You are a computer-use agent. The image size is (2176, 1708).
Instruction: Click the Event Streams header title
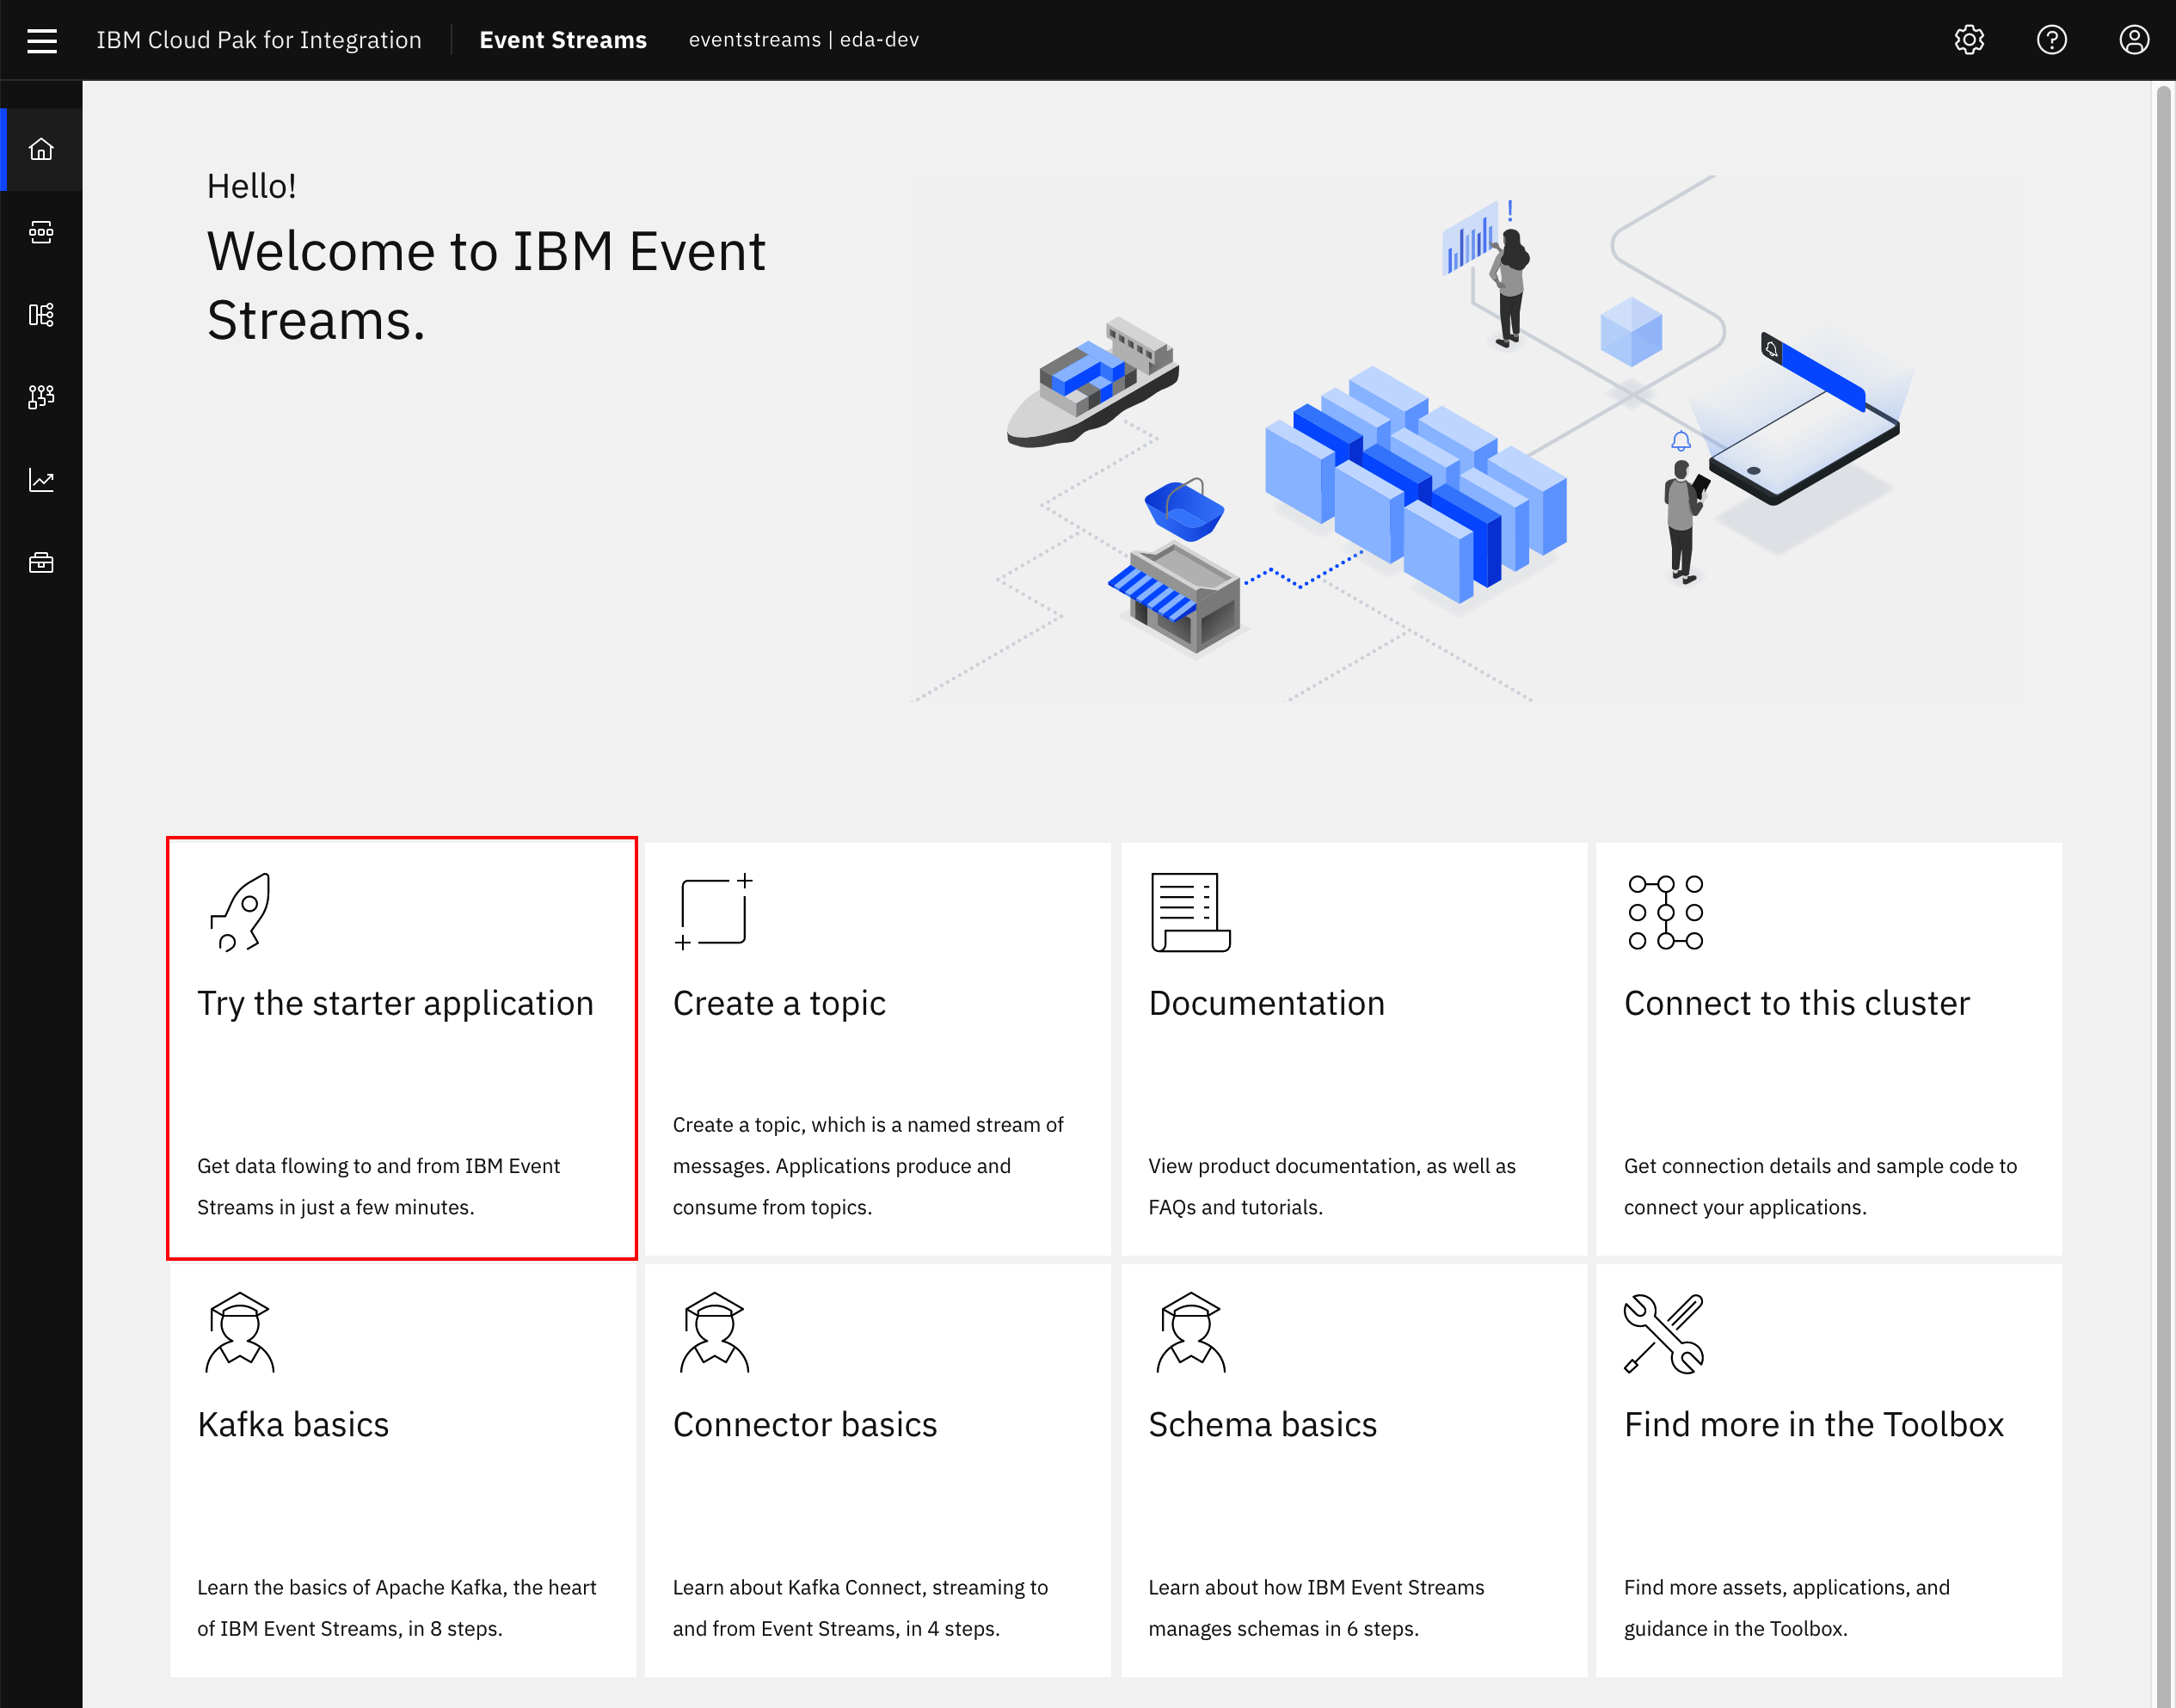point(563,40)
